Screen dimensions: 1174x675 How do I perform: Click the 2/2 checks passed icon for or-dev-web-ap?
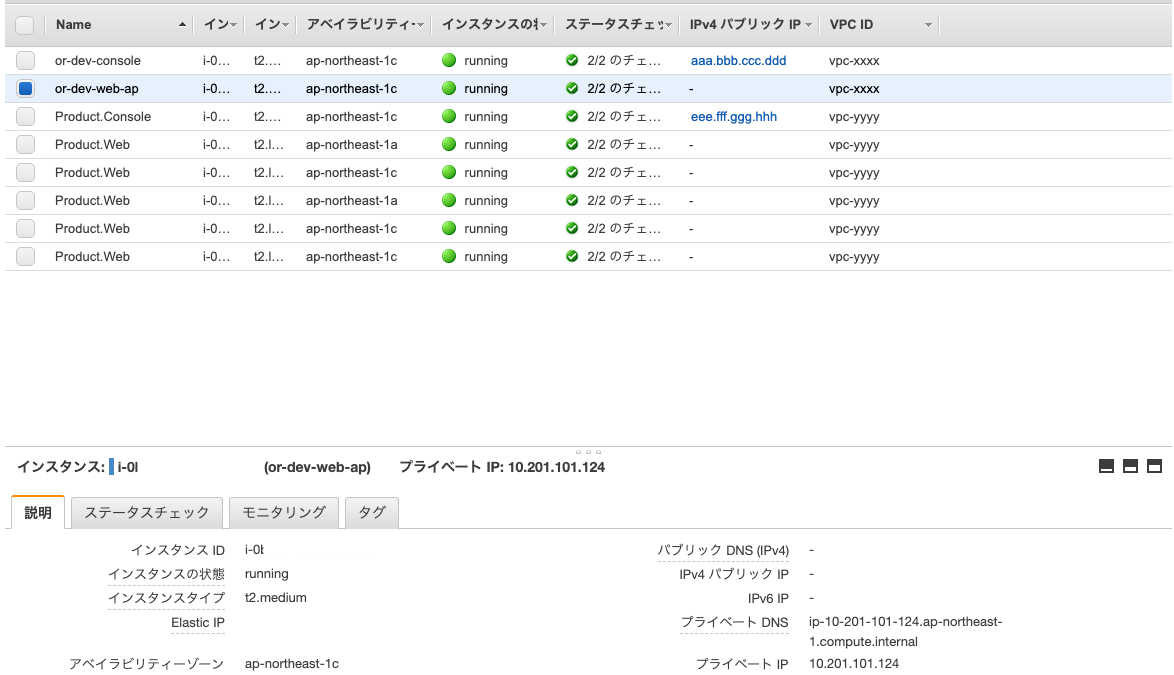click(x=572, y=88)
